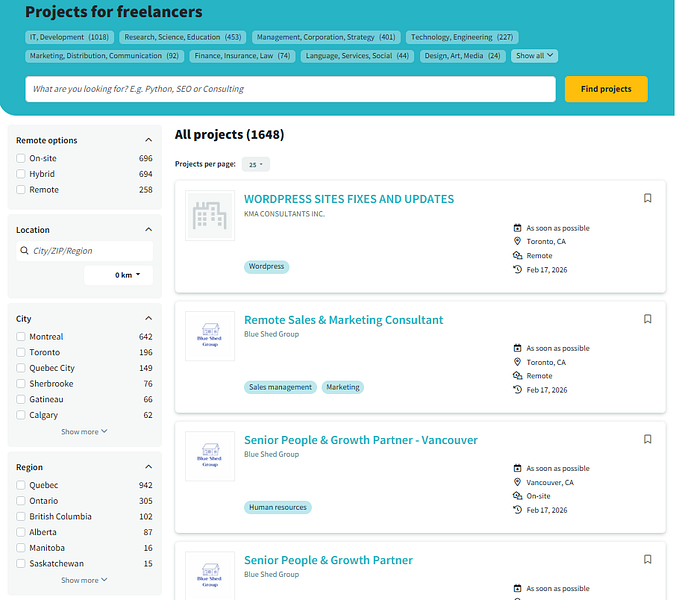Bookmark the WORDPRESS SITES FIXES AND UPDATES project
Screen dimensions: 676x600
(647, 198)
